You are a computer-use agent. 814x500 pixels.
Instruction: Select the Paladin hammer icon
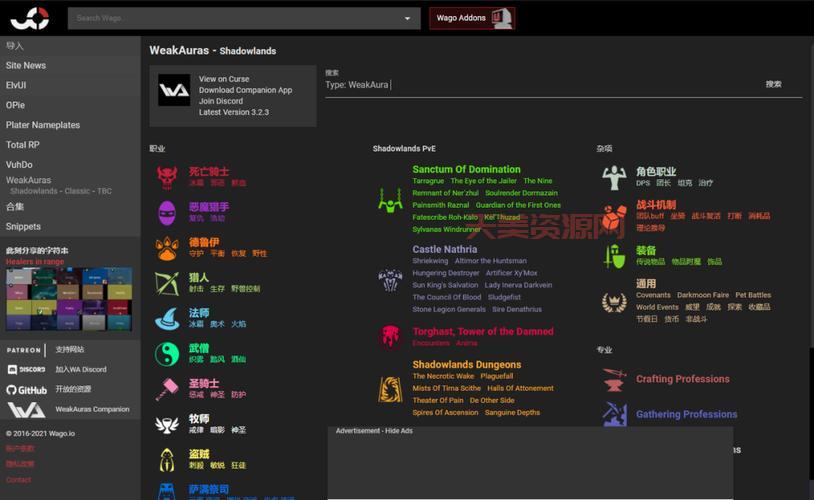point(167,389)
